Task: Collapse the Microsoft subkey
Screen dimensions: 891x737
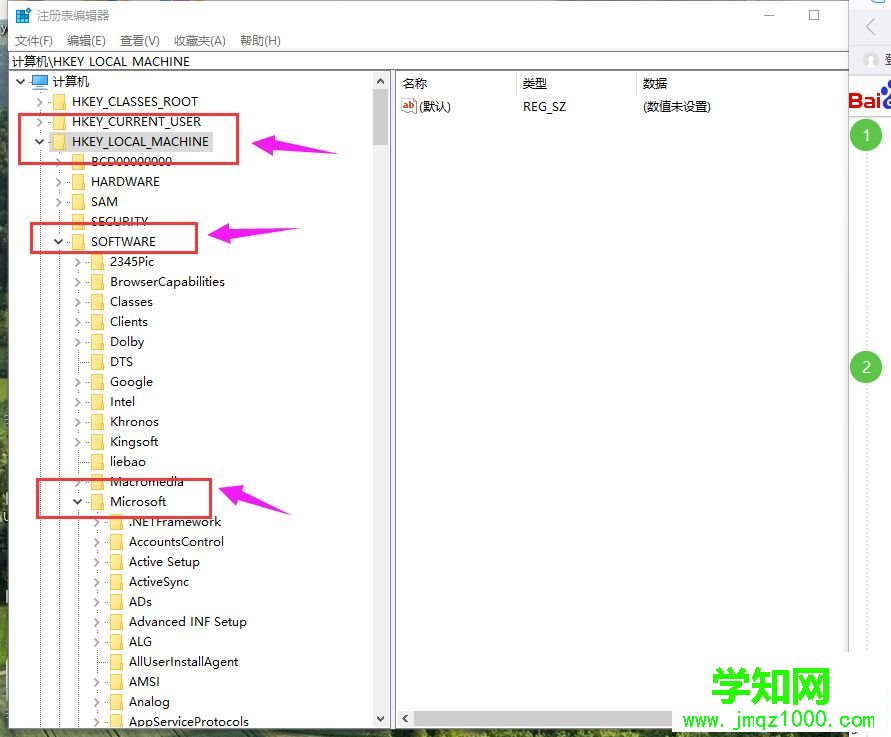Action: click(x=76, y=501)
